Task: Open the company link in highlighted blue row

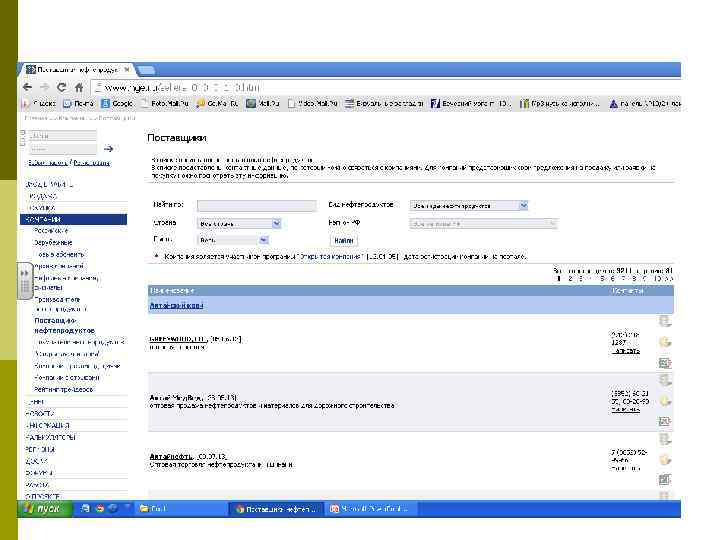Action: coord(176,305)
